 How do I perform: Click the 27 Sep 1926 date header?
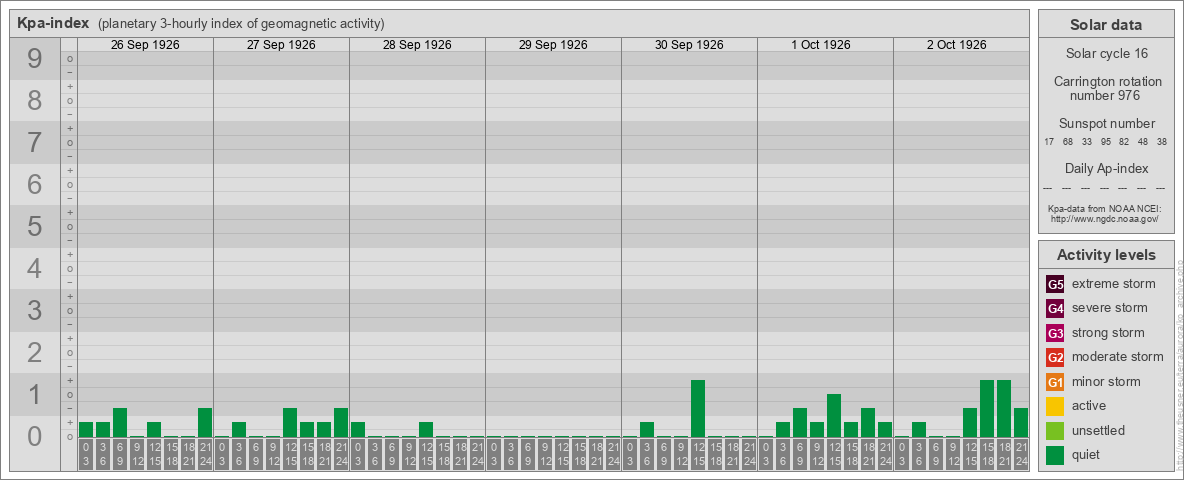(x=281, y=45)
